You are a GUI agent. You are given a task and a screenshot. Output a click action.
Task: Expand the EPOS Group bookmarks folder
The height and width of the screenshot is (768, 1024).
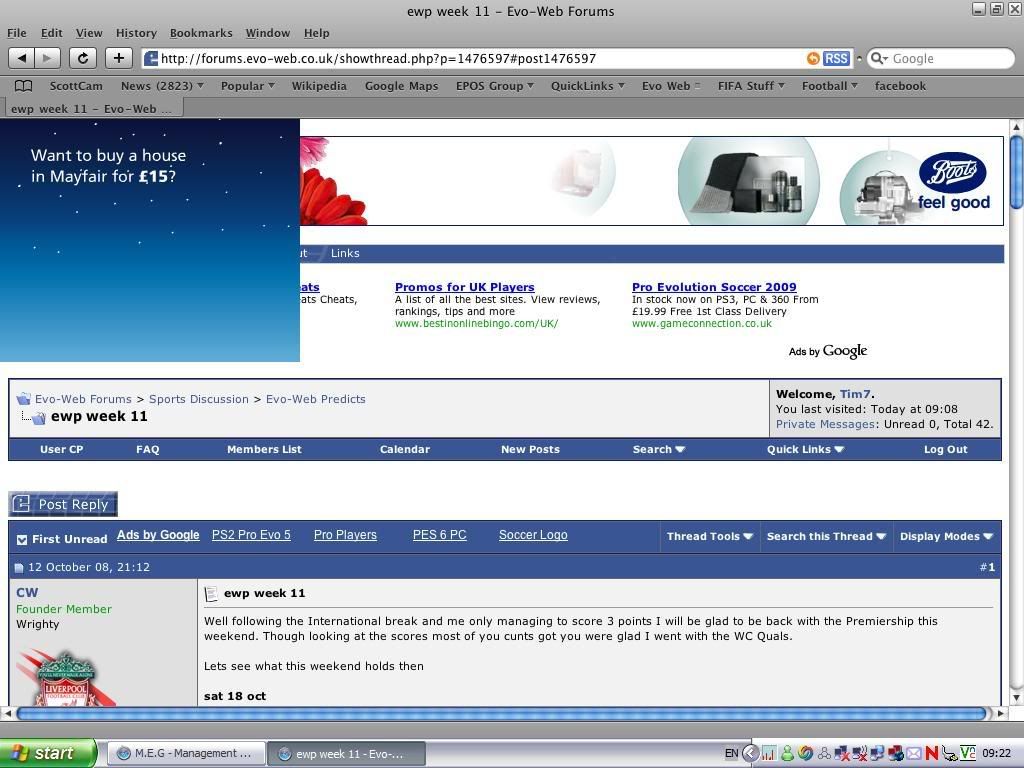[x=495, y=86]
